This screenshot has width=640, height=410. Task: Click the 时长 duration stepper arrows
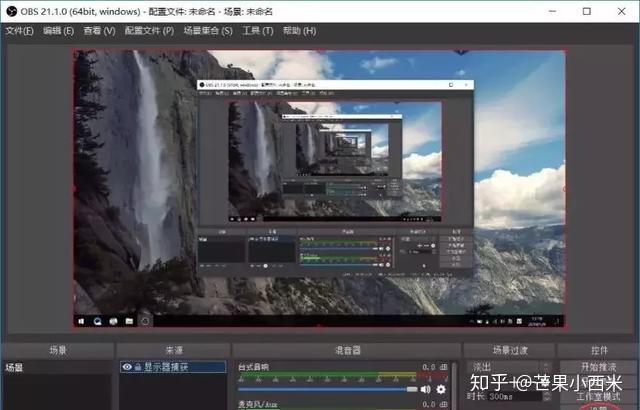coord(547,396)
